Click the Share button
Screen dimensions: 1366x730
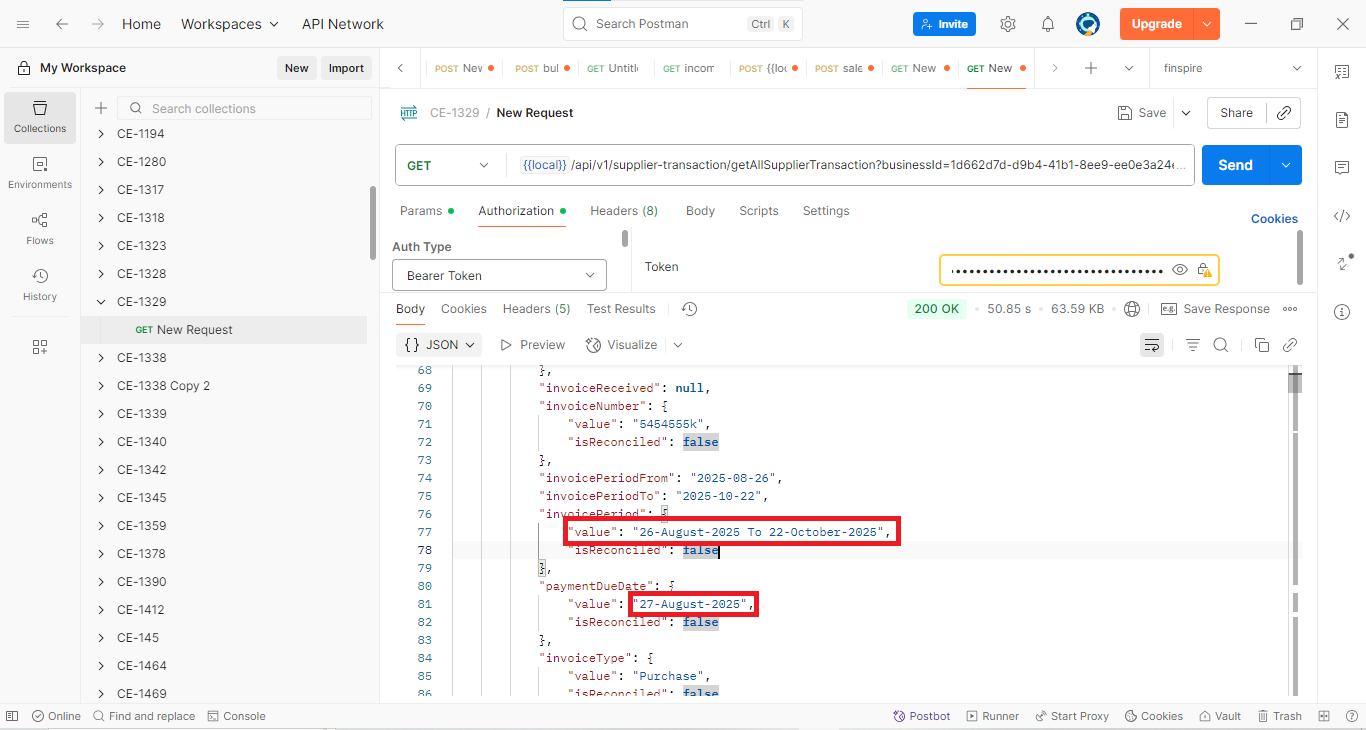click(1236, 113)
